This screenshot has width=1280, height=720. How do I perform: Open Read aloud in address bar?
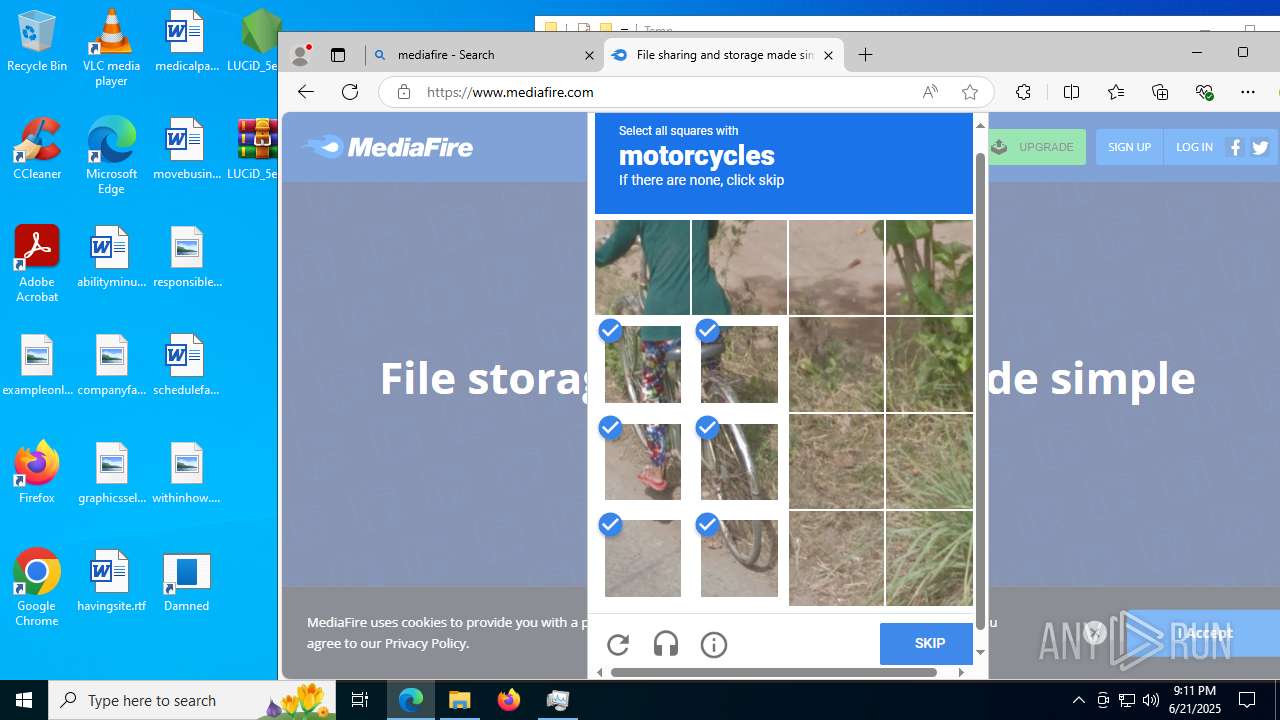pos(930,92)
